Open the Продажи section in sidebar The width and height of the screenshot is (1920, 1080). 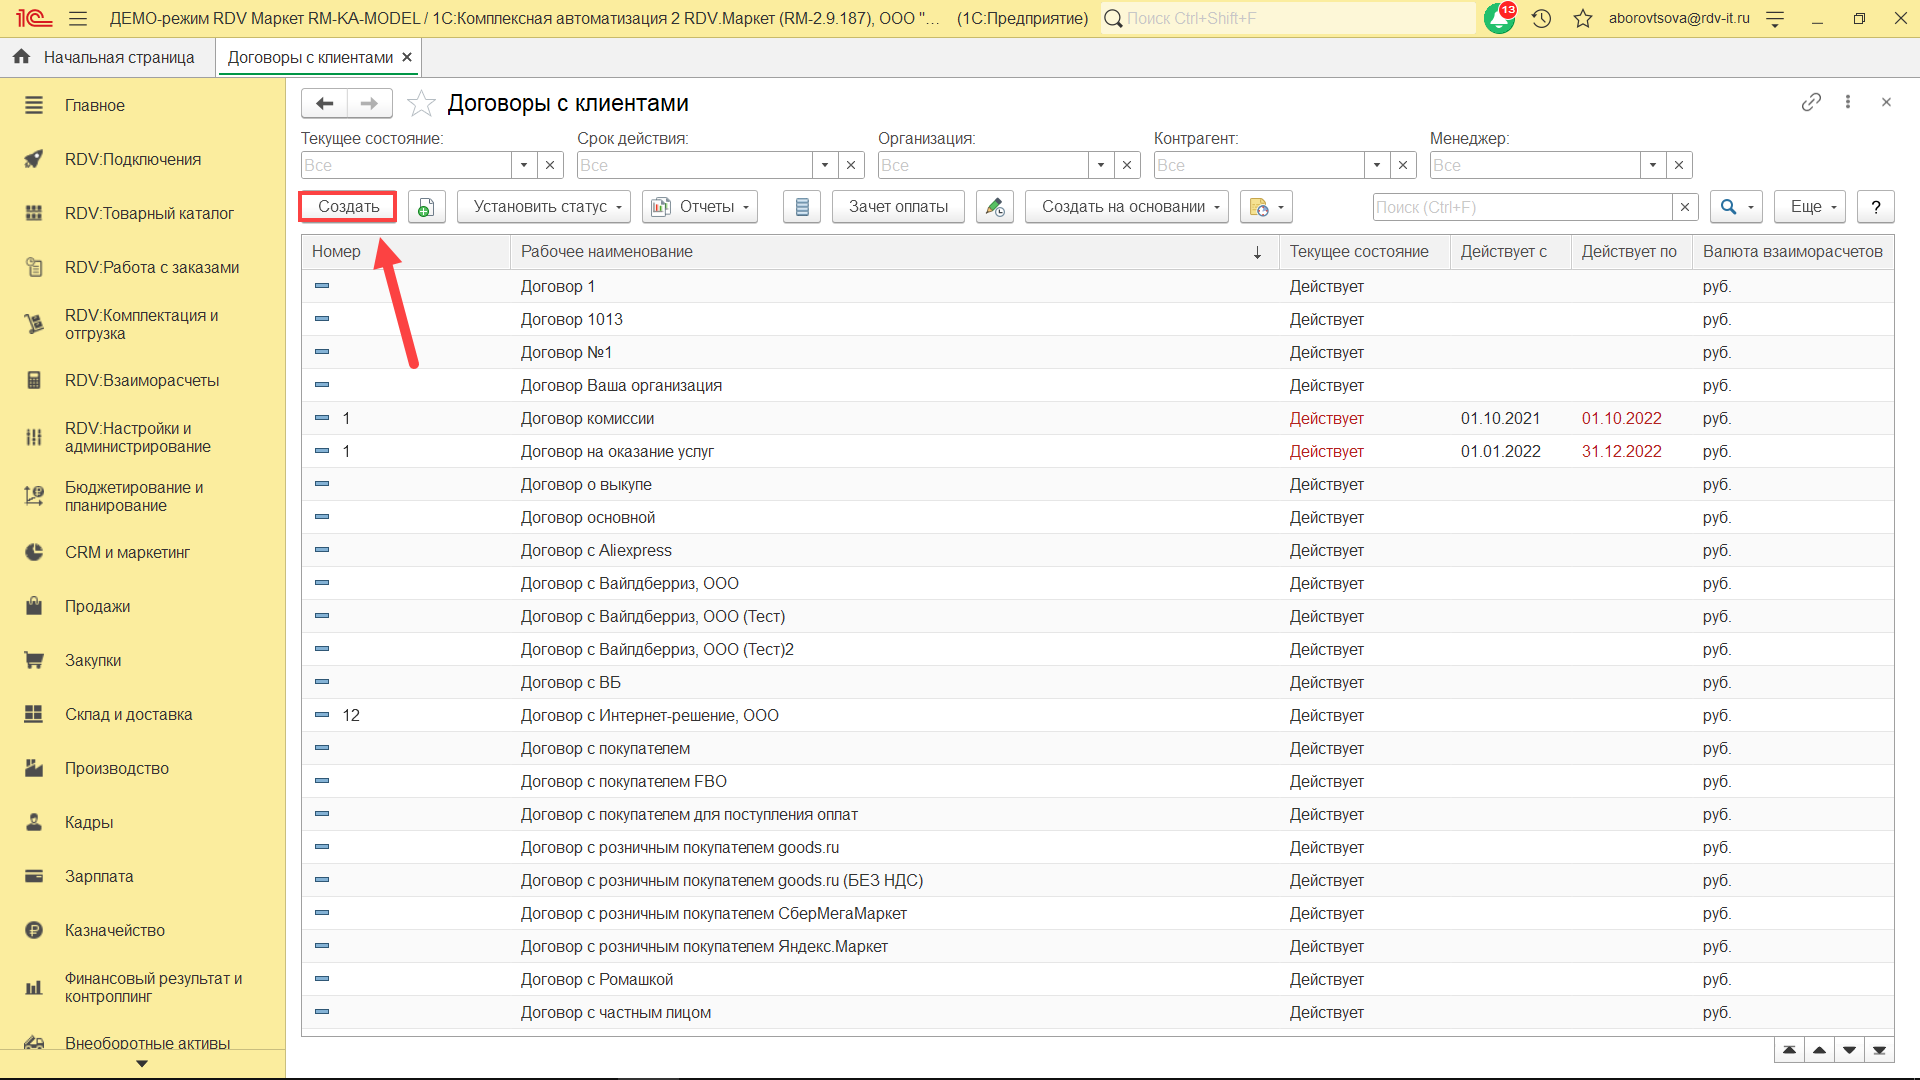click(97, 606)
